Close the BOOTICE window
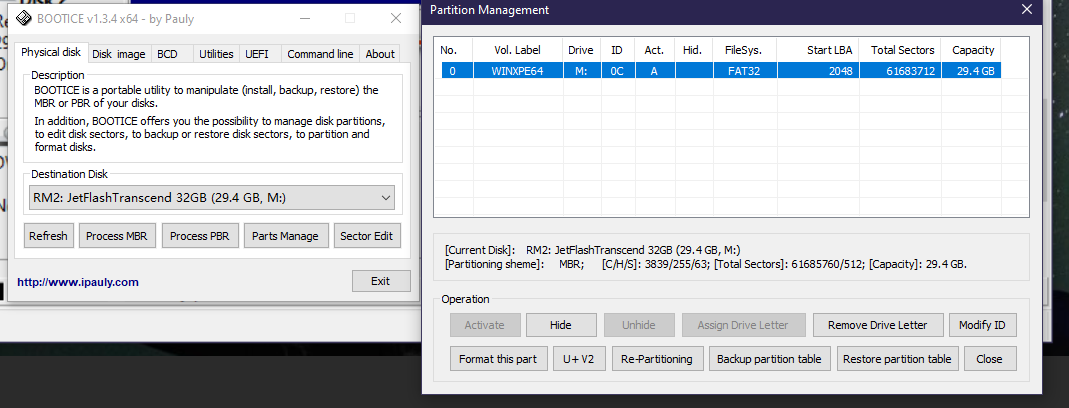Screen dimensions: 1069x408 pos(395,18)
